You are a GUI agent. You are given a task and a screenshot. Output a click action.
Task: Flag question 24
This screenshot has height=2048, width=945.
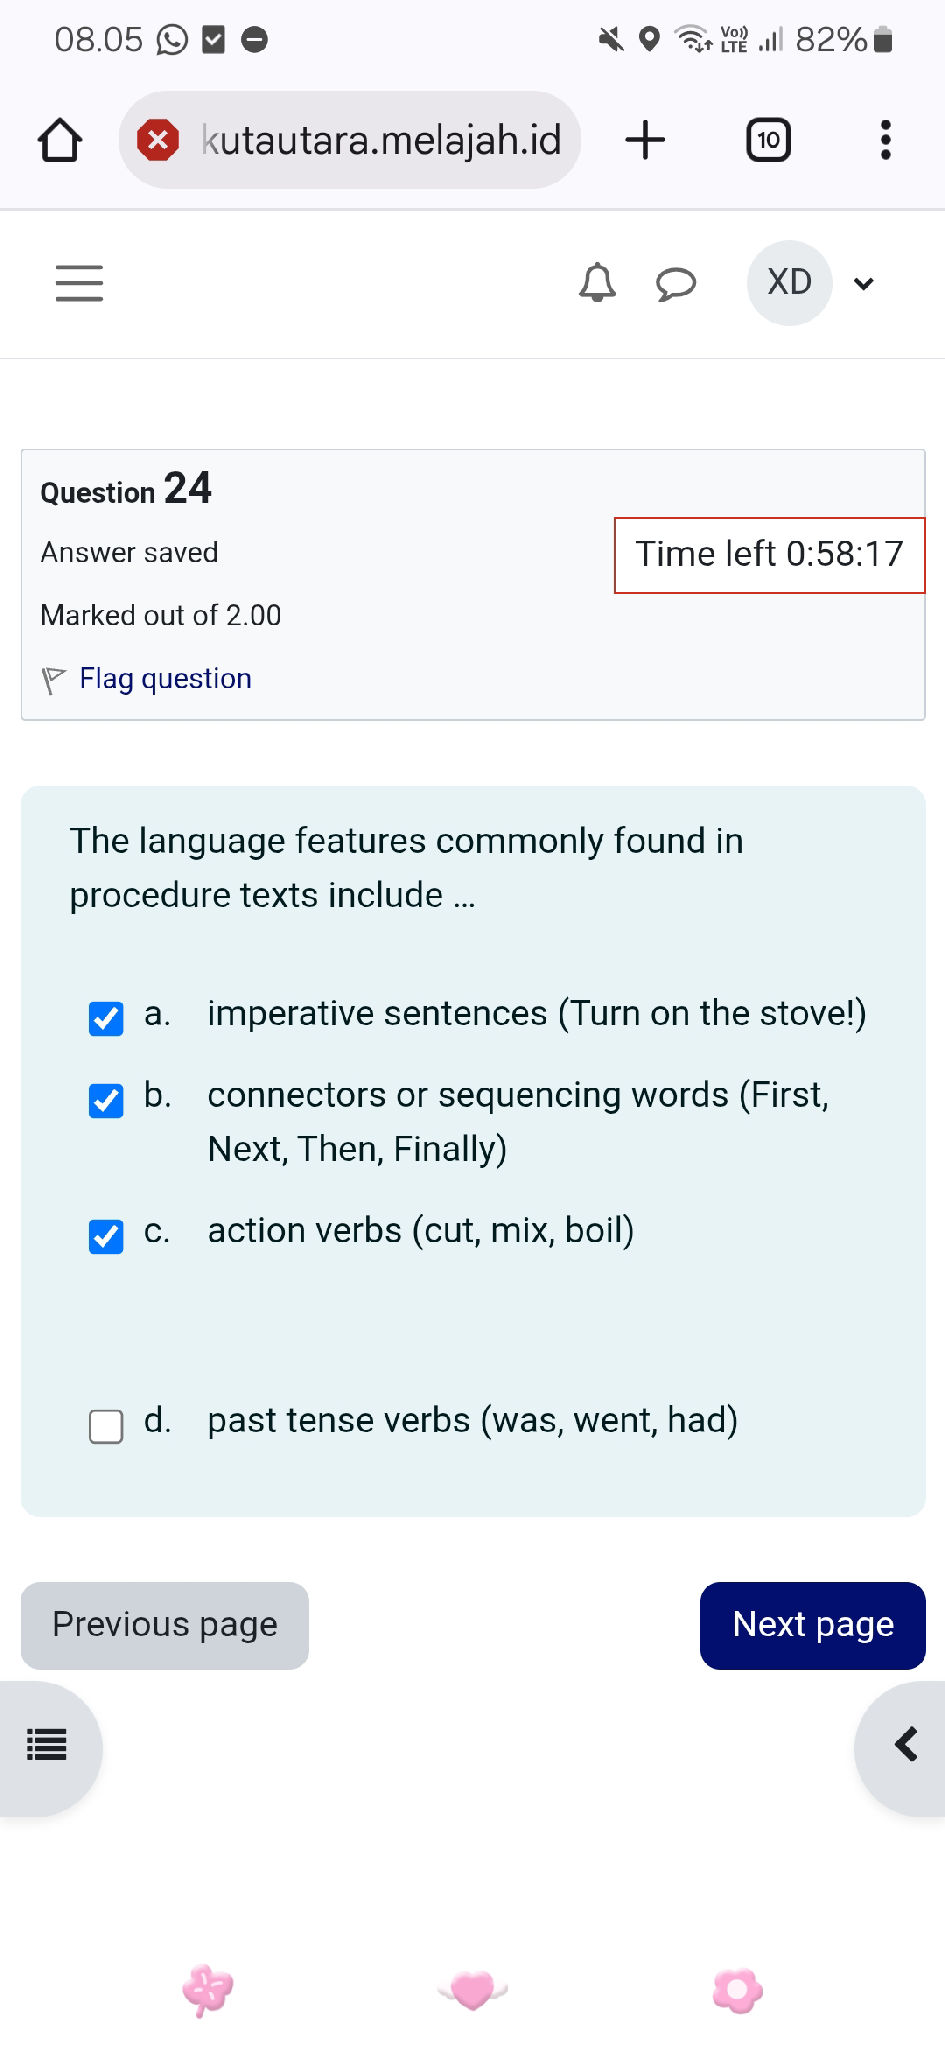click(x=165, y=679)
